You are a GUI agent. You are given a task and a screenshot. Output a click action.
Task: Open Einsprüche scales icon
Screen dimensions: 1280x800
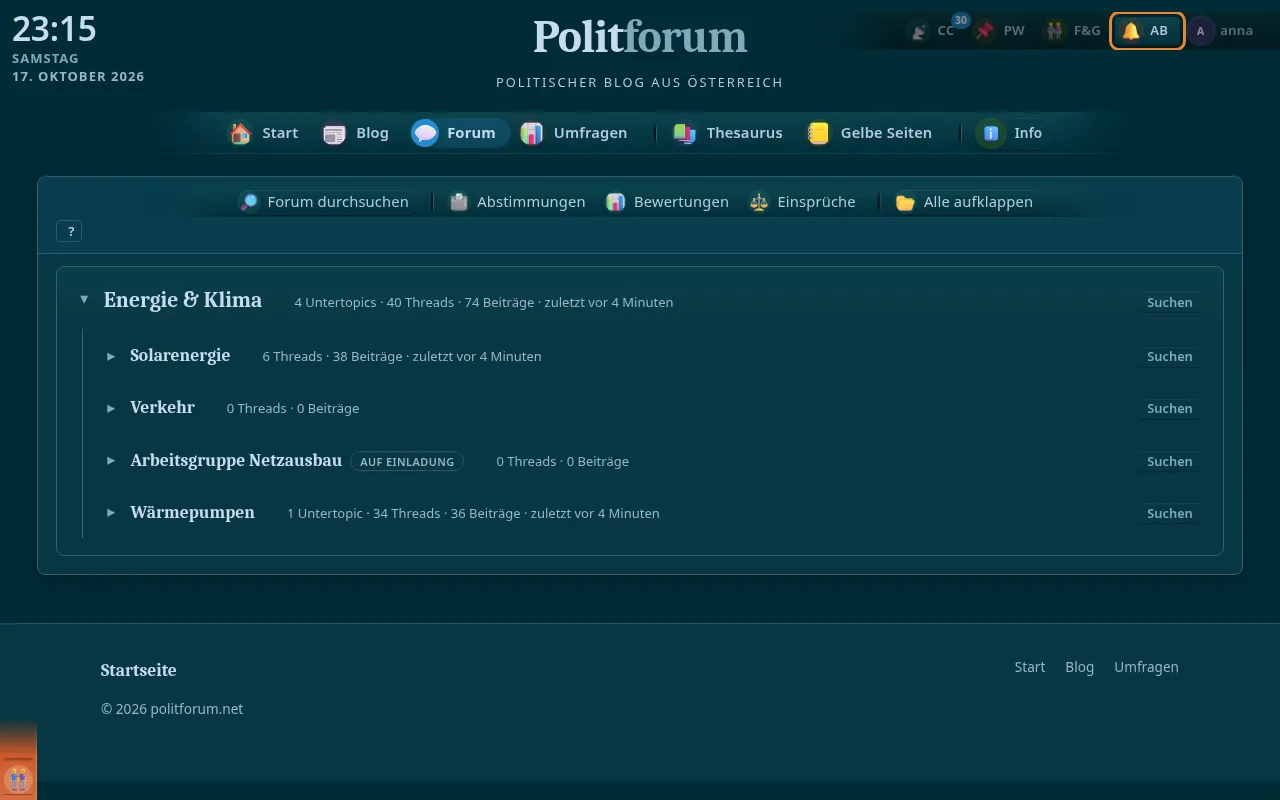pos(760,202)
